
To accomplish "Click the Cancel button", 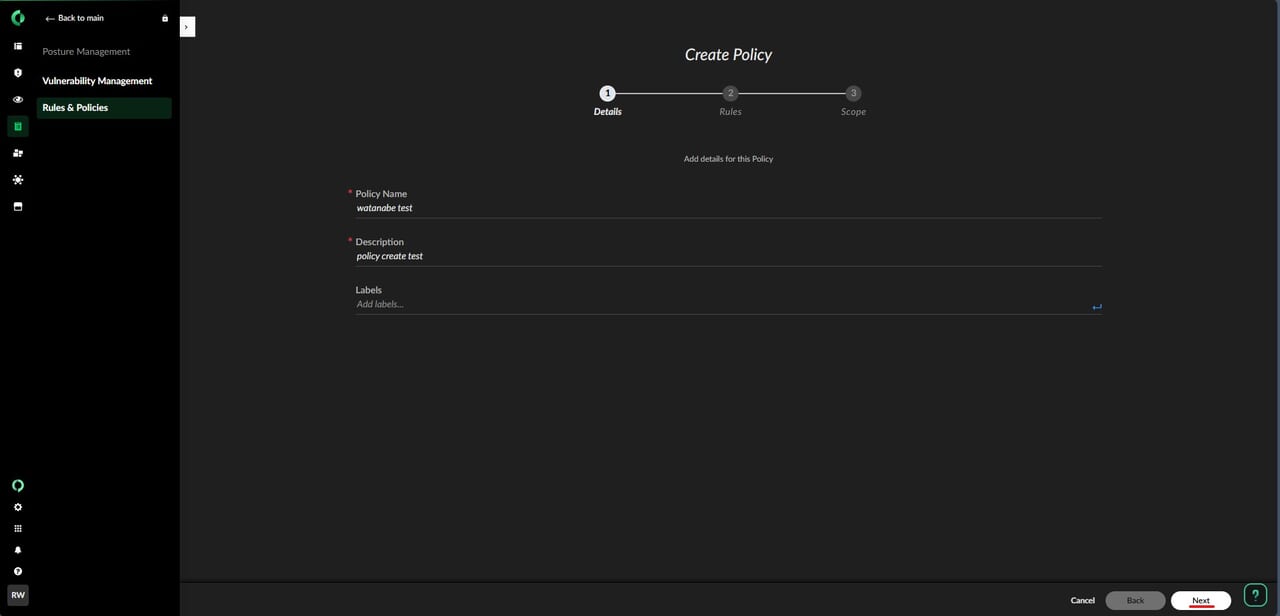I will tap(1082, 600).
